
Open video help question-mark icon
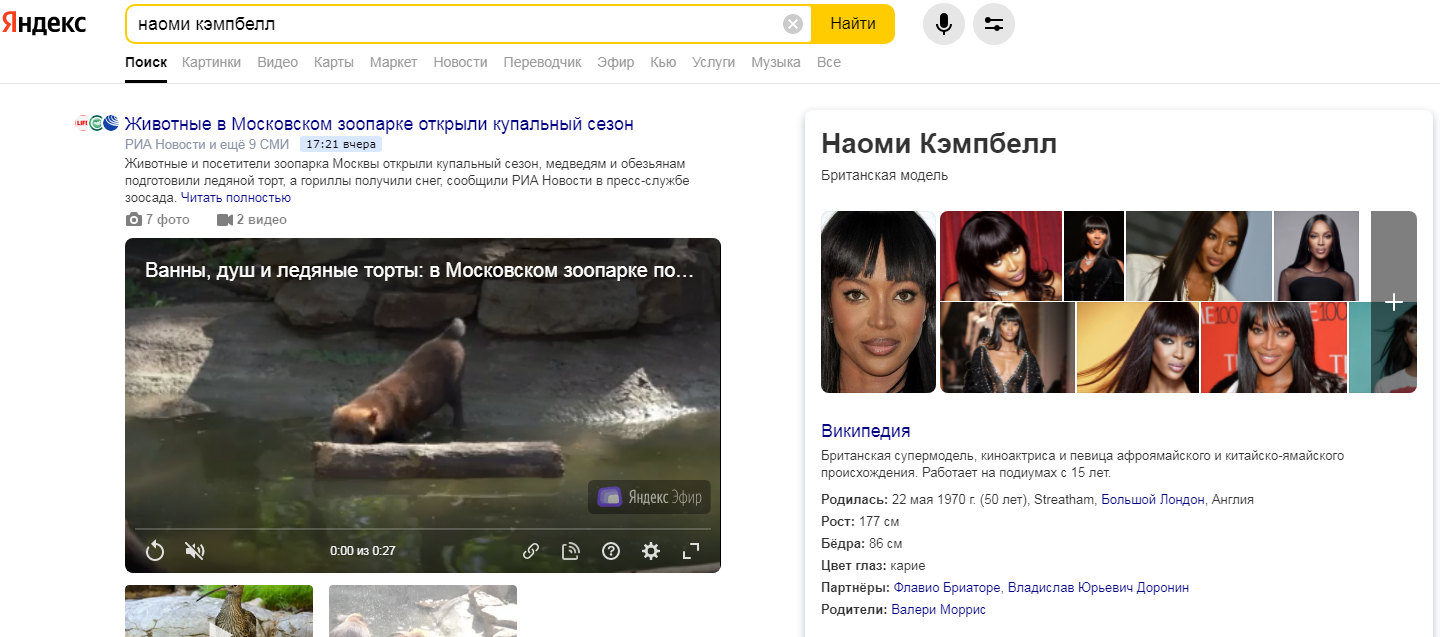tap(611, 550)
